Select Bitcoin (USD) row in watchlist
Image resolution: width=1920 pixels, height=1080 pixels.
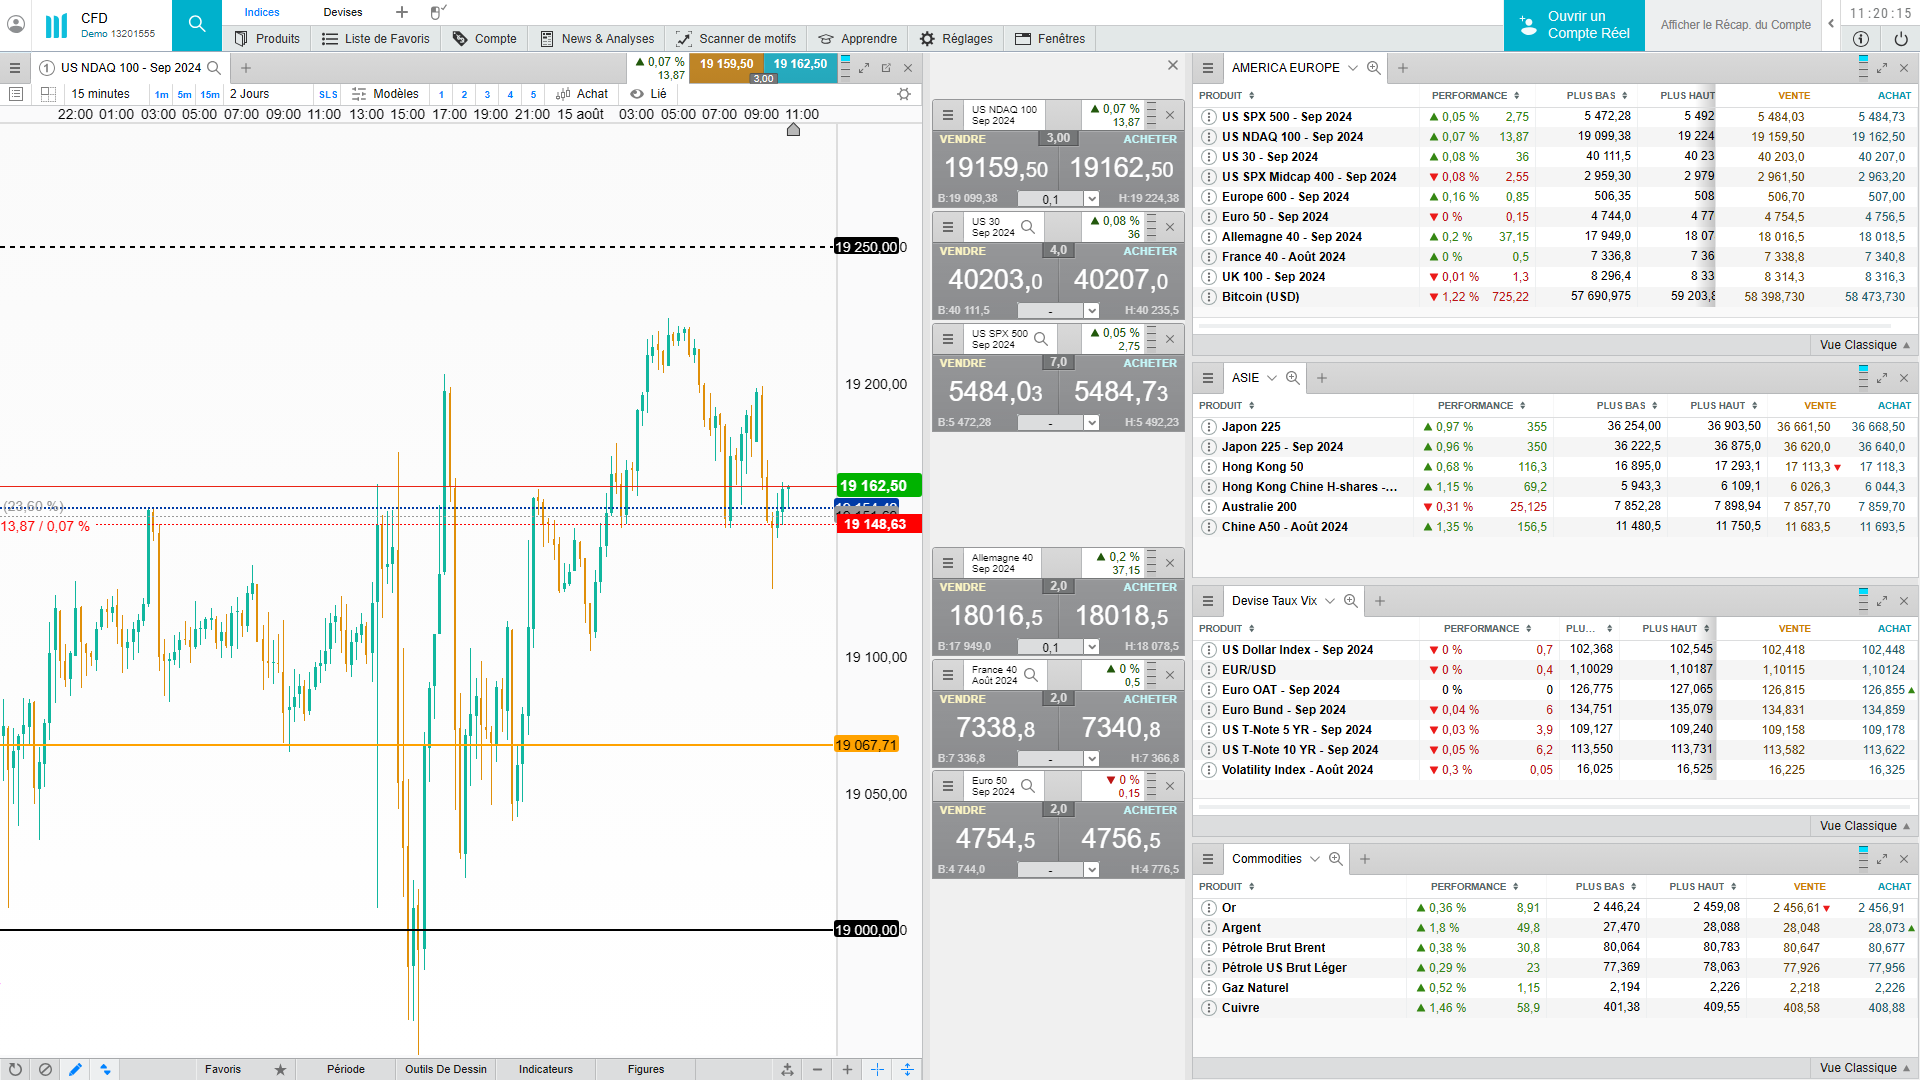pyautogui.click(x=1260, y=297)
